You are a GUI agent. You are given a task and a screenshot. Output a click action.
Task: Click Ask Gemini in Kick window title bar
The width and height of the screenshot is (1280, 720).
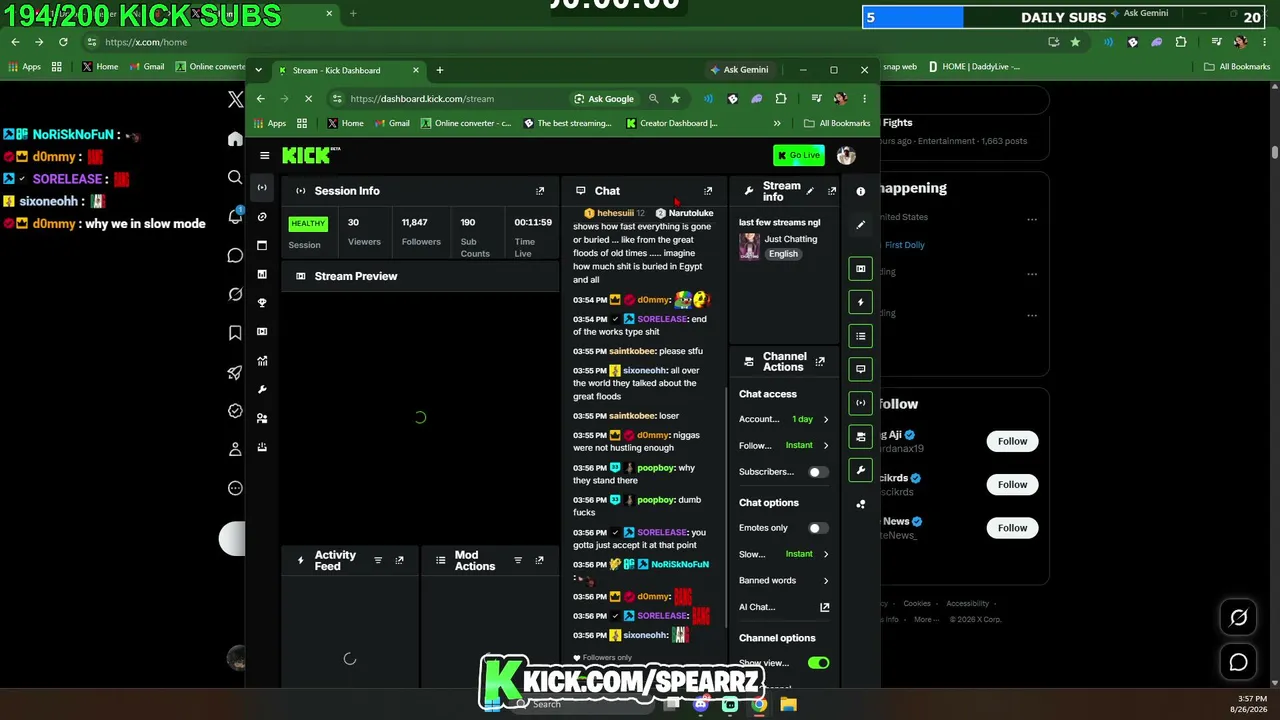click(x=739, y=70)
